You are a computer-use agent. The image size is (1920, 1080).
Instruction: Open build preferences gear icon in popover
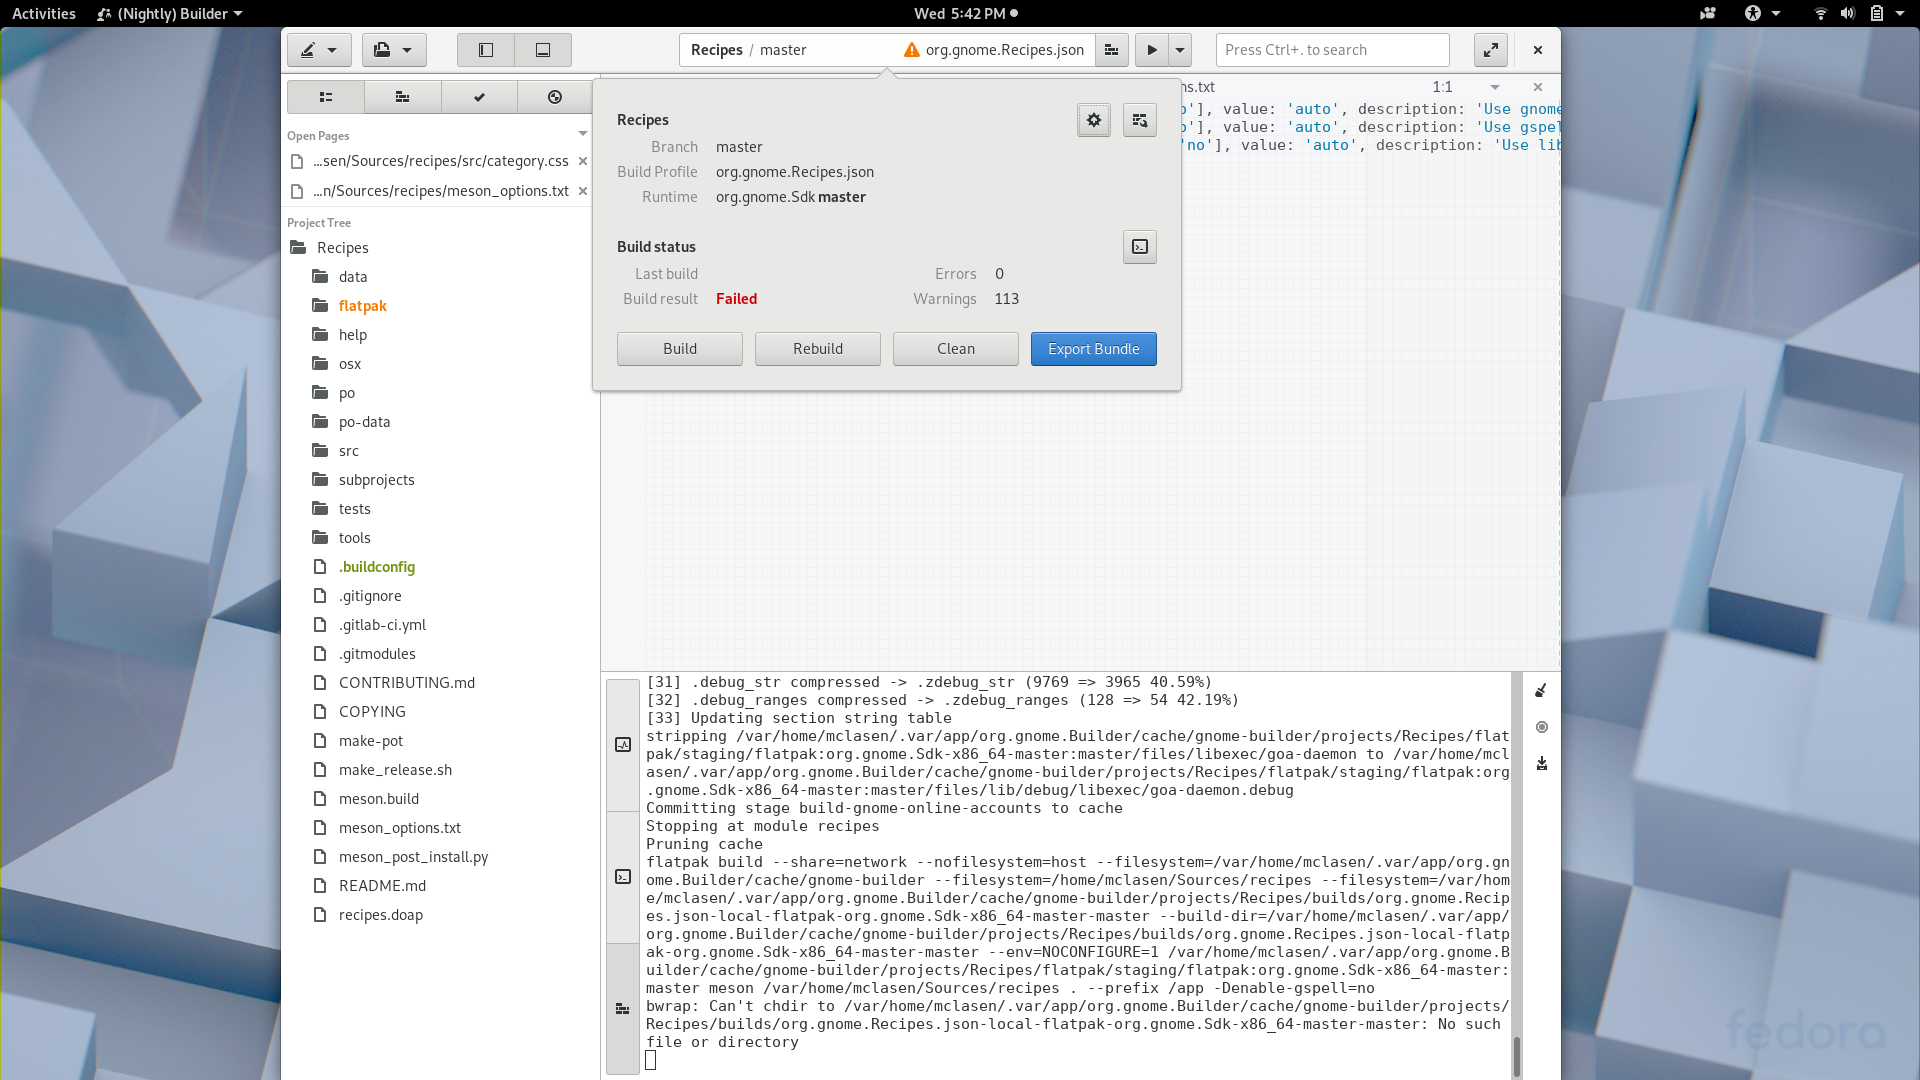[x=1094, y=120]
